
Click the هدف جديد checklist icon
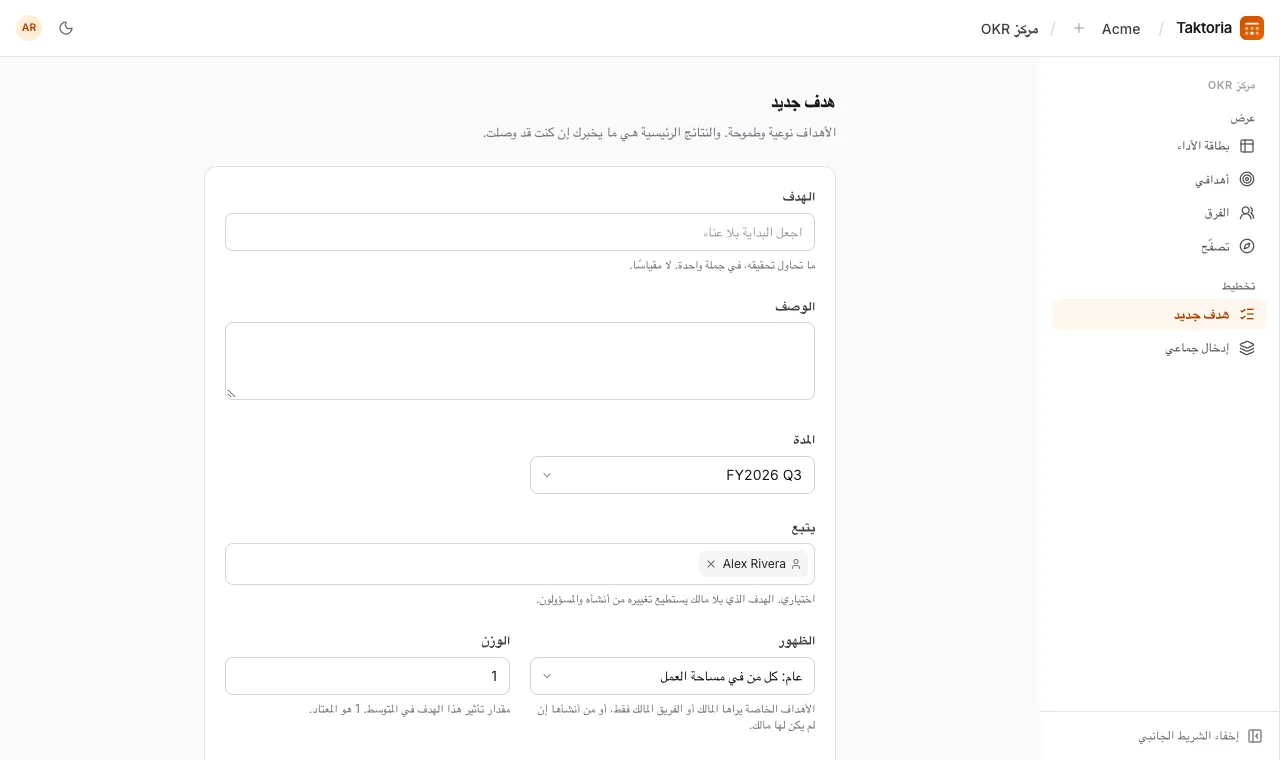1247,314
